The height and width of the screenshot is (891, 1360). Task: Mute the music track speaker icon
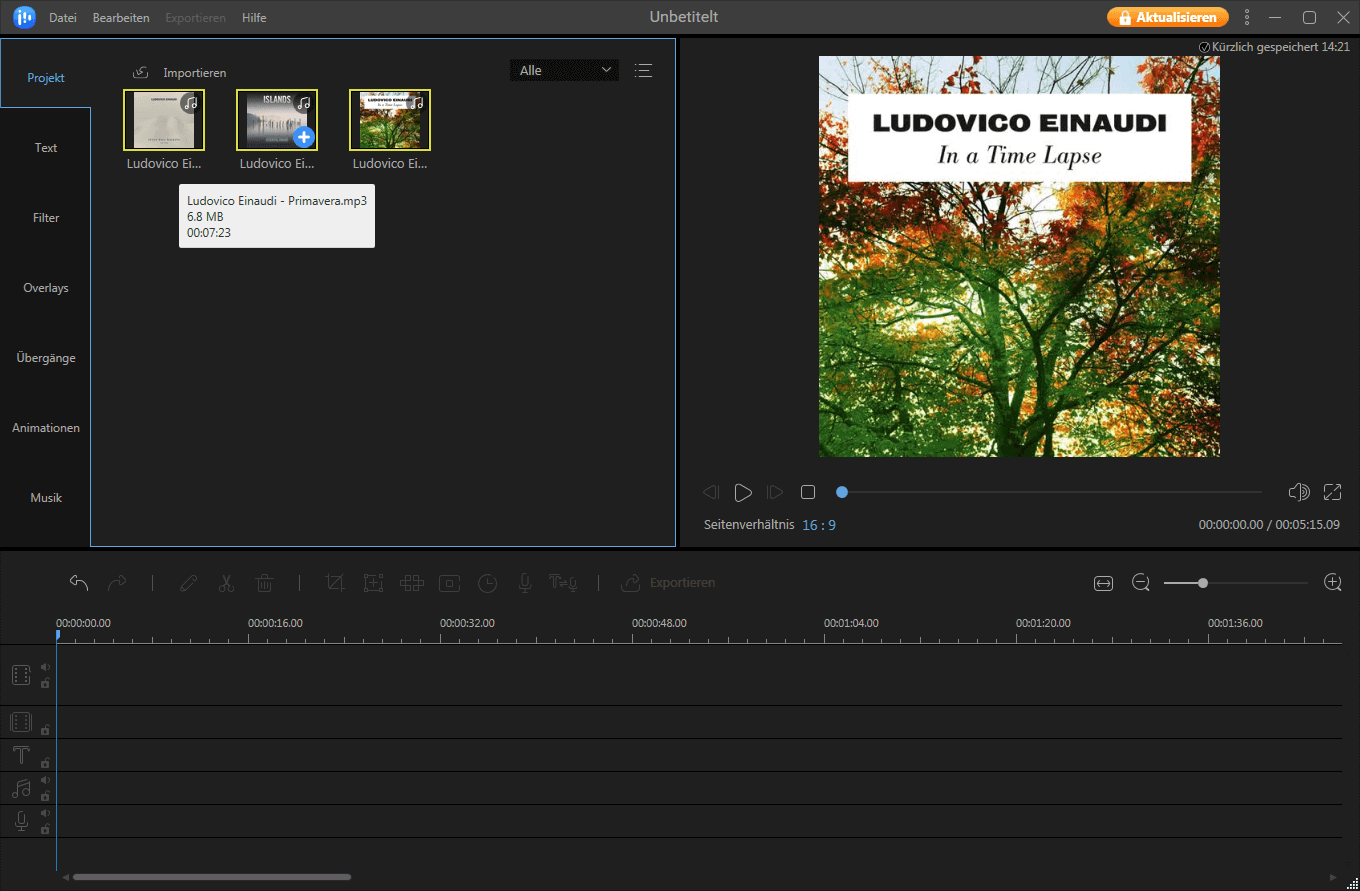[45, 781]
